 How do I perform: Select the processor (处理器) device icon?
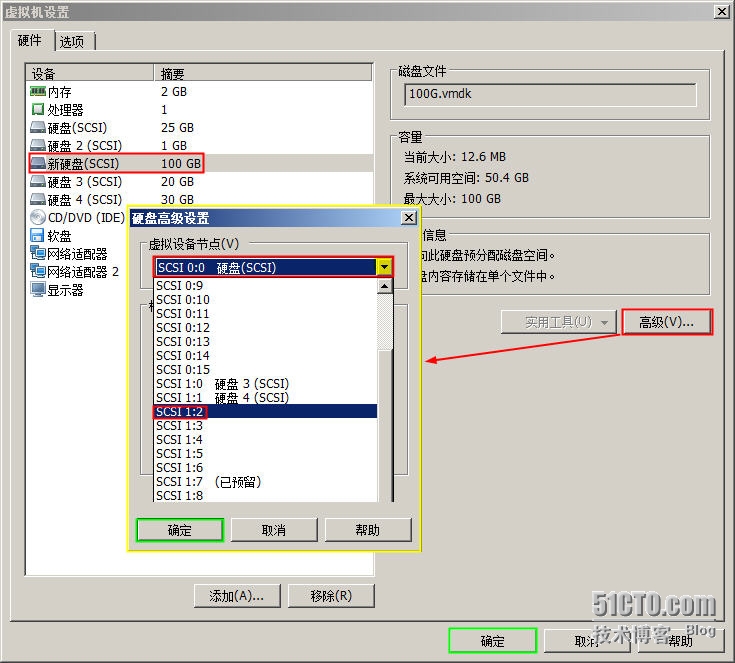coord(38,109)
